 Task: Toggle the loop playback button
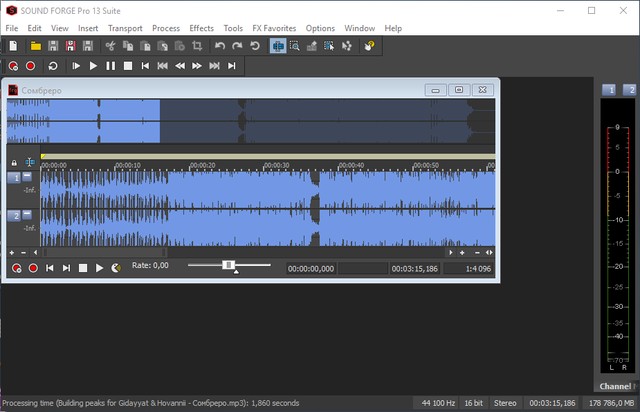52,66
